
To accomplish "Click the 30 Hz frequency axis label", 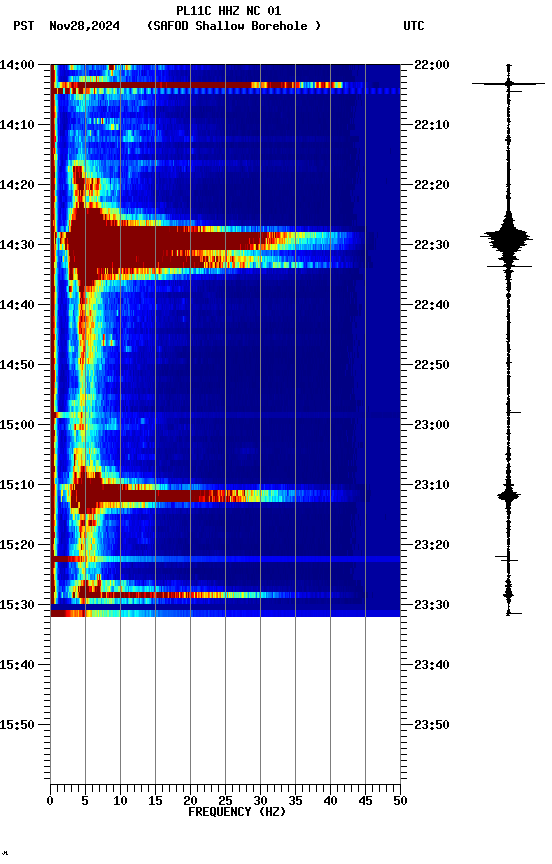I will click(x=260, y=801).
